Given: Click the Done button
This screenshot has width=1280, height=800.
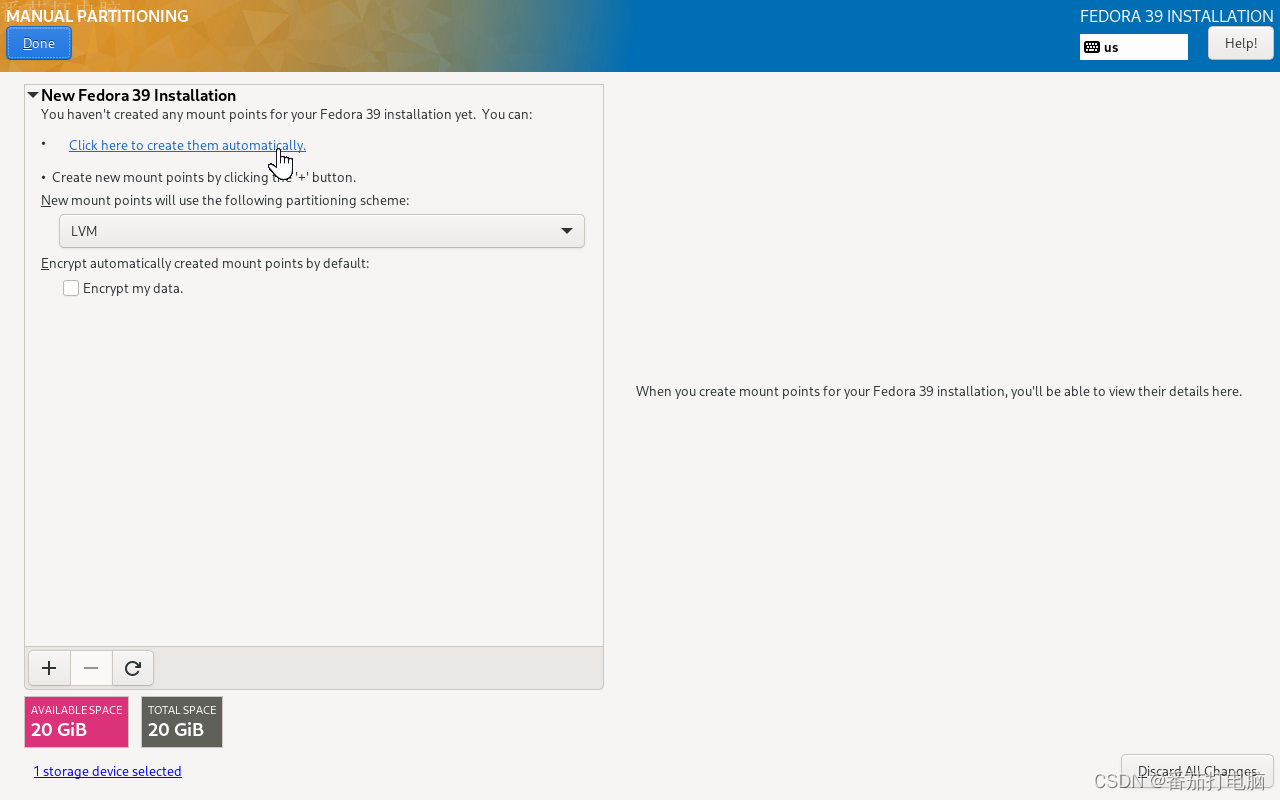Looking at the screenshot, I should (39, 43).
